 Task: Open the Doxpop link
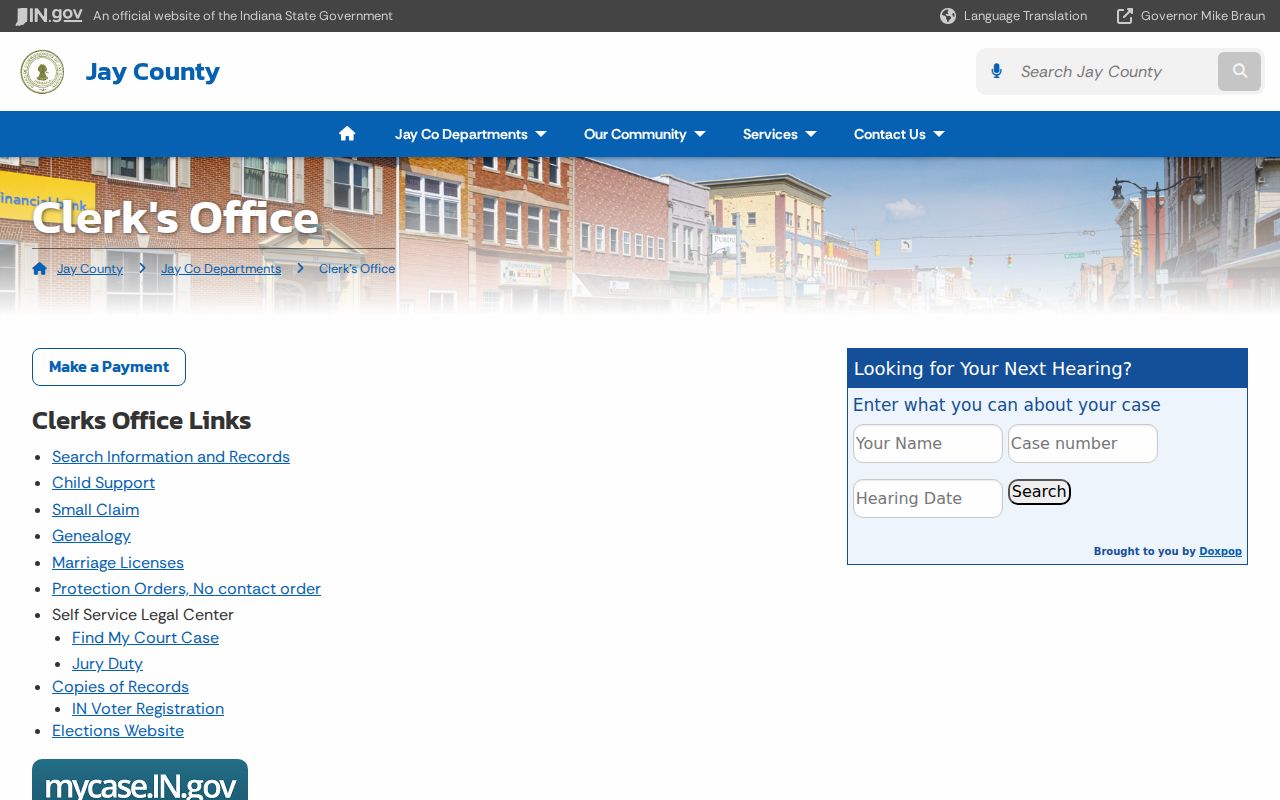pos(1221,551)
